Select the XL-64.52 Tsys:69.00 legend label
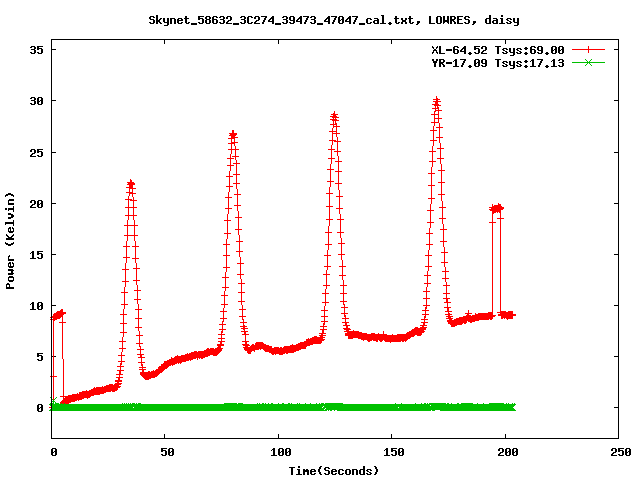This screenshot has width=640, height=480. click(498, 50)
